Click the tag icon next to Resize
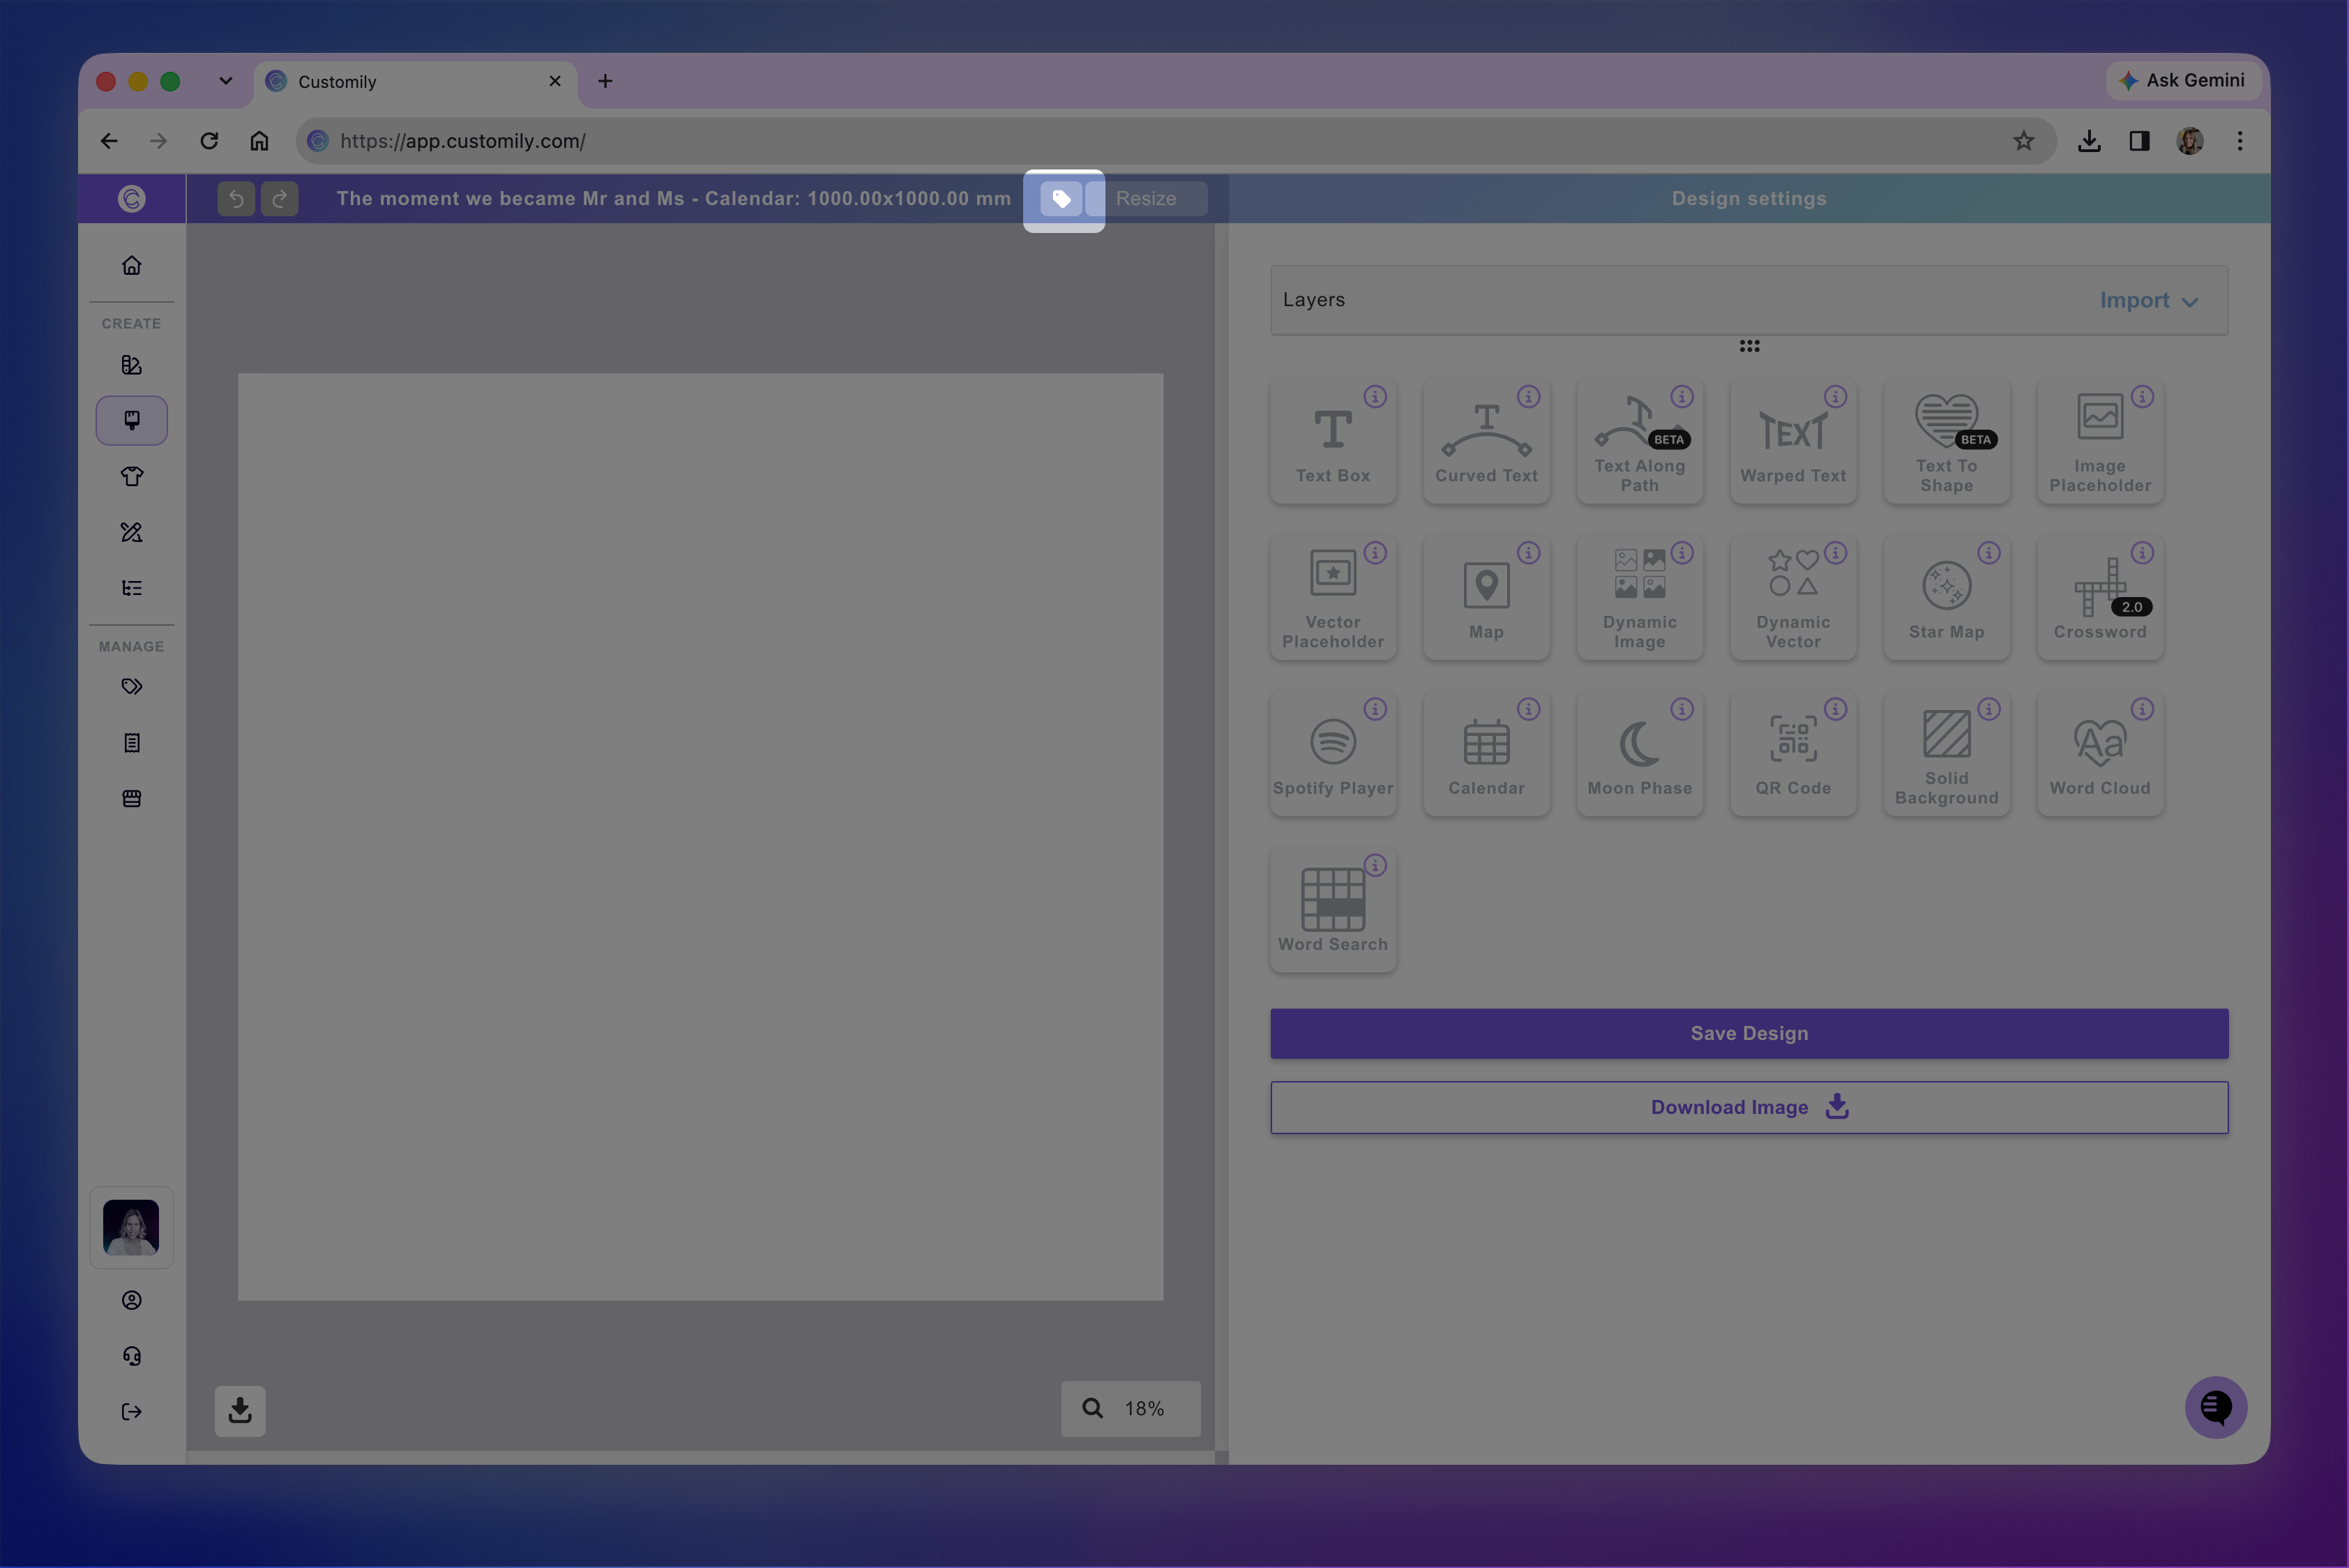This screenshot has width=2349, height=1568. (x=1061, y=199)
